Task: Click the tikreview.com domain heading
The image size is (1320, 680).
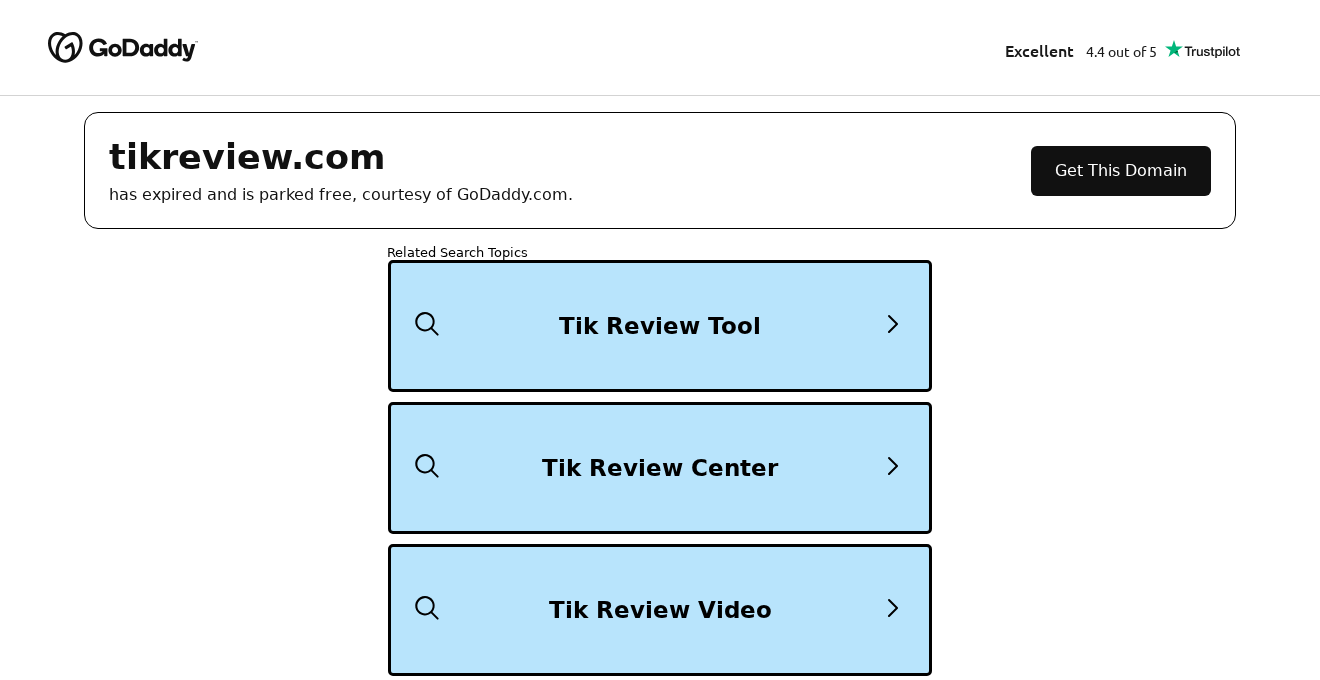Action: (x=247, y=157)
